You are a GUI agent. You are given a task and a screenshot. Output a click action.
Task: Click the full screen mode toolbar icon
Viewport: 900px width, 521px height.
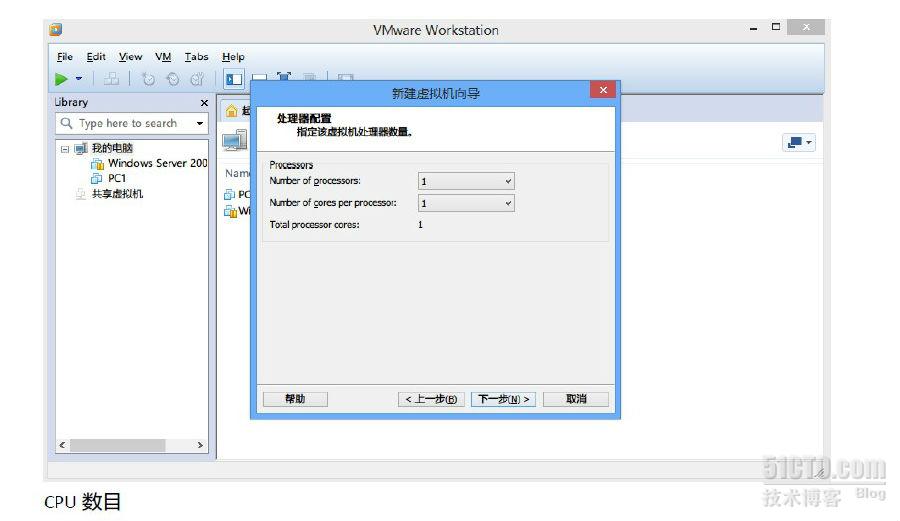pyautogui.click(x=284, y=76)
